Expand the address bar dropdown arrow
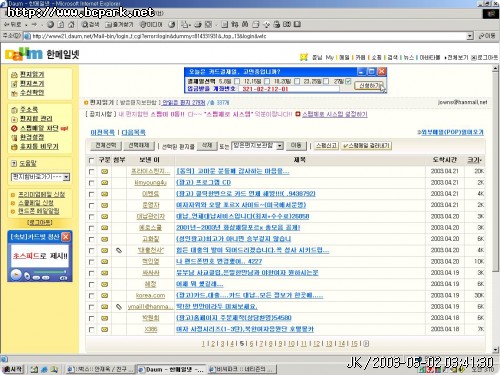This screenshot has width=500, height=375. (x=470, y=36)
